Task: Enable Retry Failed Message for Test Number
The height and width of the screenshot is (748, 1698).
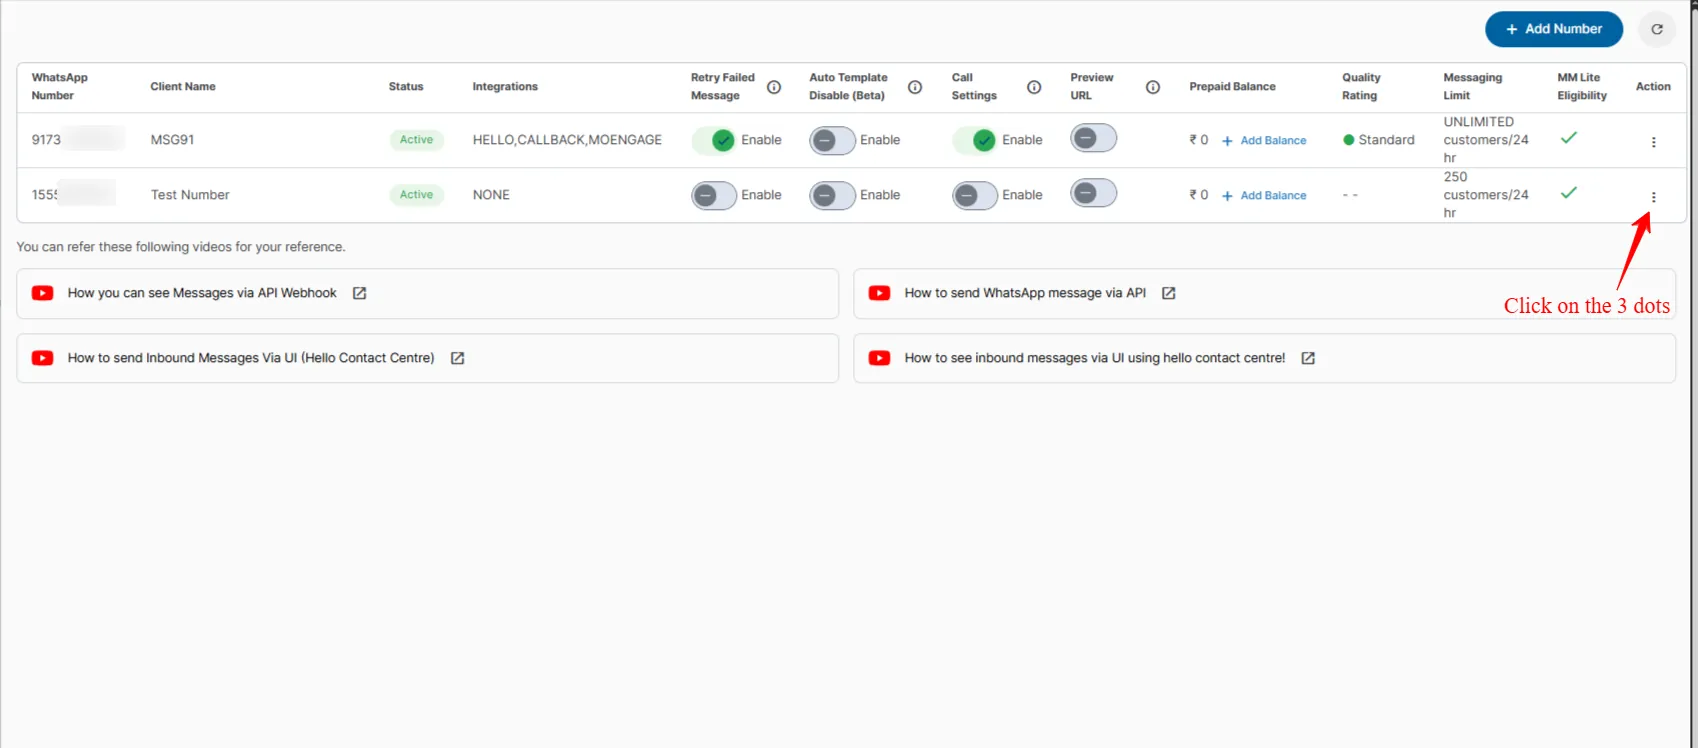Action: tap(714, 195)
